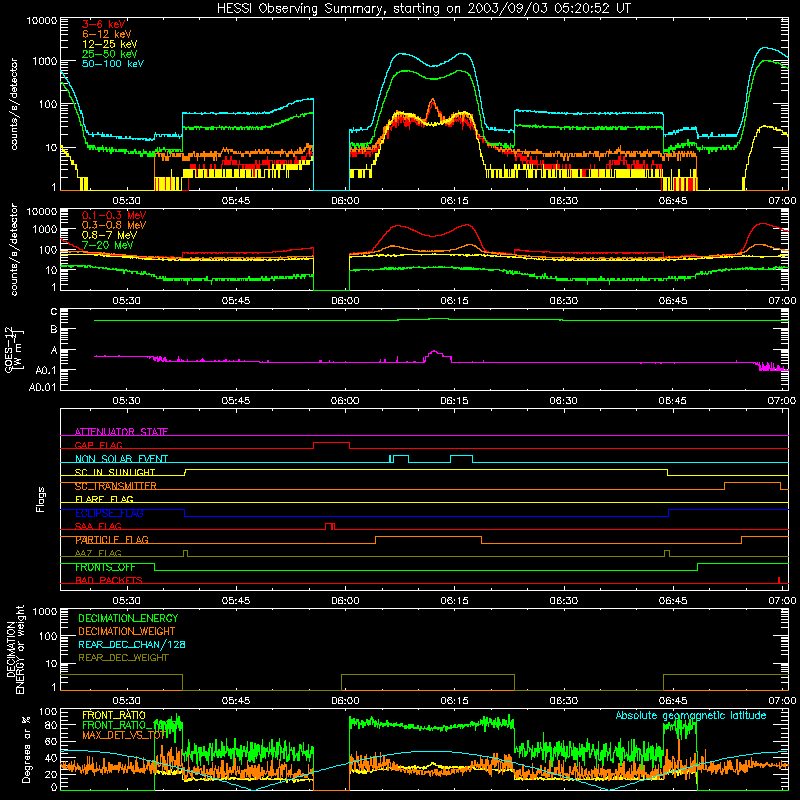This screenshot has width=800, height=800.
Task: Click the A0.1 tick label on GOES axis
Action: (46, 370)
